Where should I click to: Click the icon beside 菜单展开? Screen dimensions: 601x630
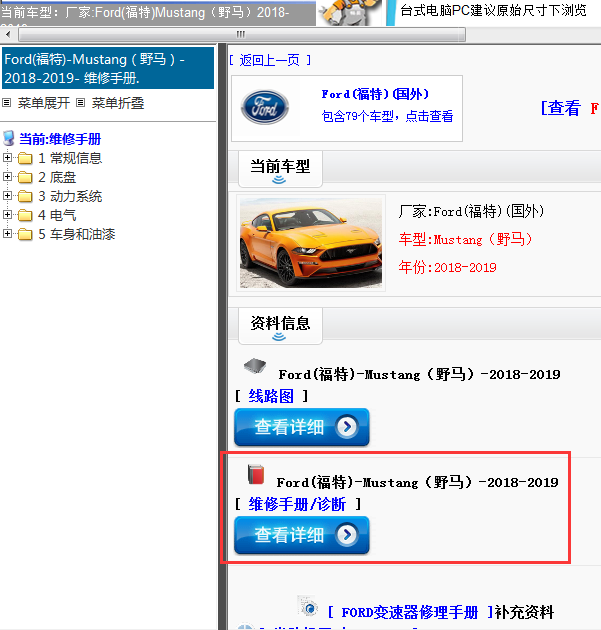click(x=6, y=103)
